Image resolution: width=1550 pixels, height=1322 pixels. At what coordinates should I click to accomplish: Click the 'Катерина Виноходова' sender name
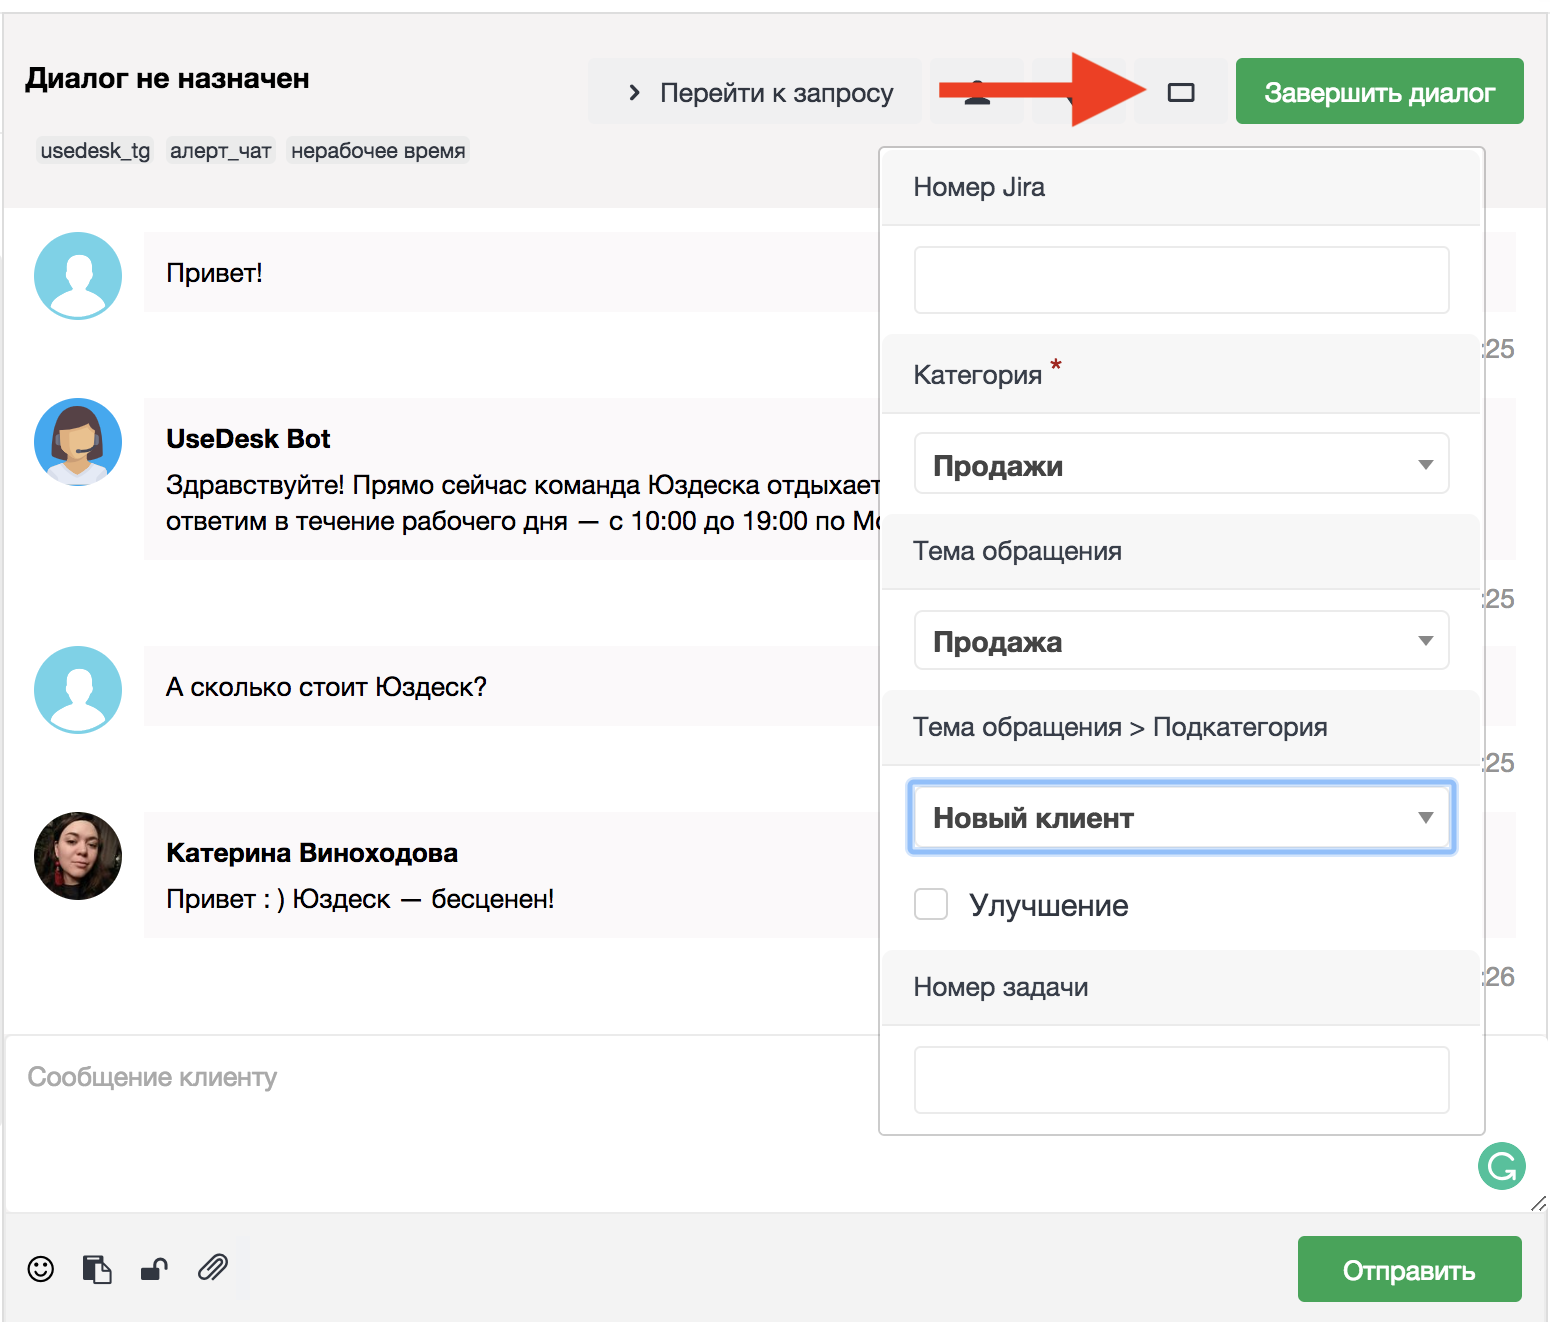(312, 853)
